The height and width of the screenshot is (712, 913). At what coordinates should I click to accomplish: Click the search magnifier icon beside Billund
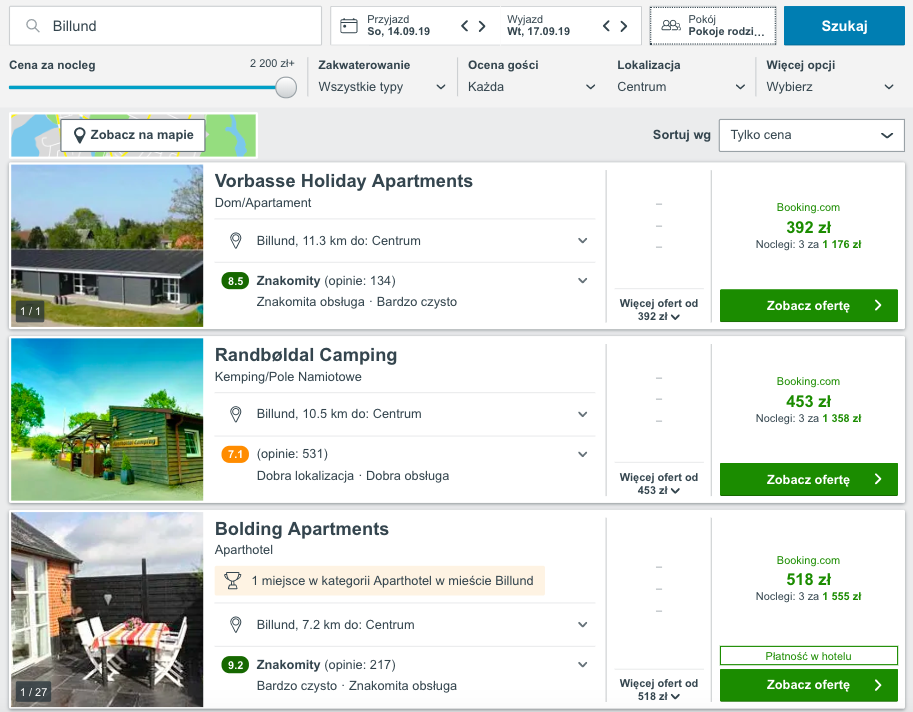33,26
